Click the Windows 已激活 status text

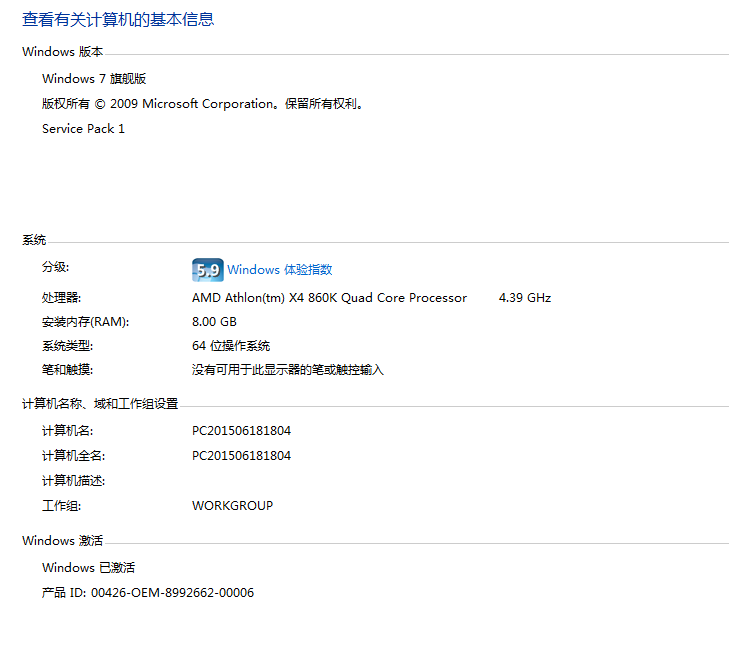point(88,568)
